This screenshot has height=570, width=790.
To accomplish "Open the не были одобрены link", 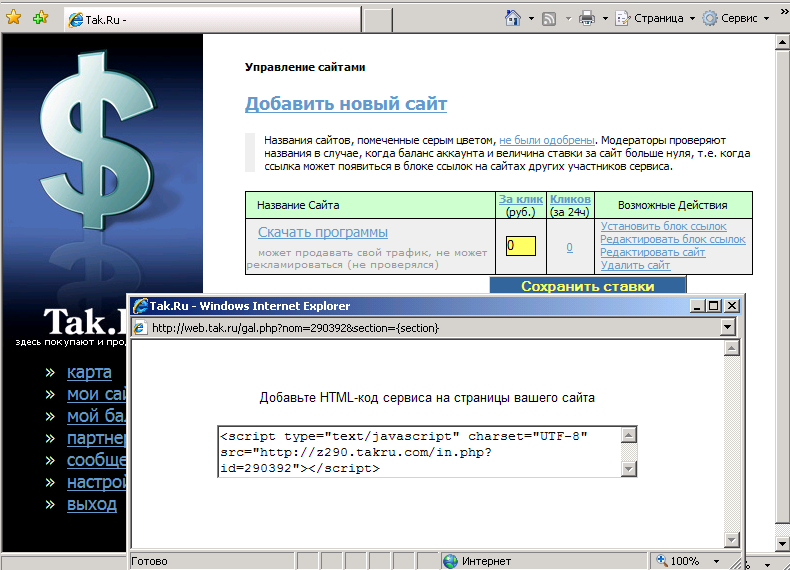I will click(x=547, y=140).
